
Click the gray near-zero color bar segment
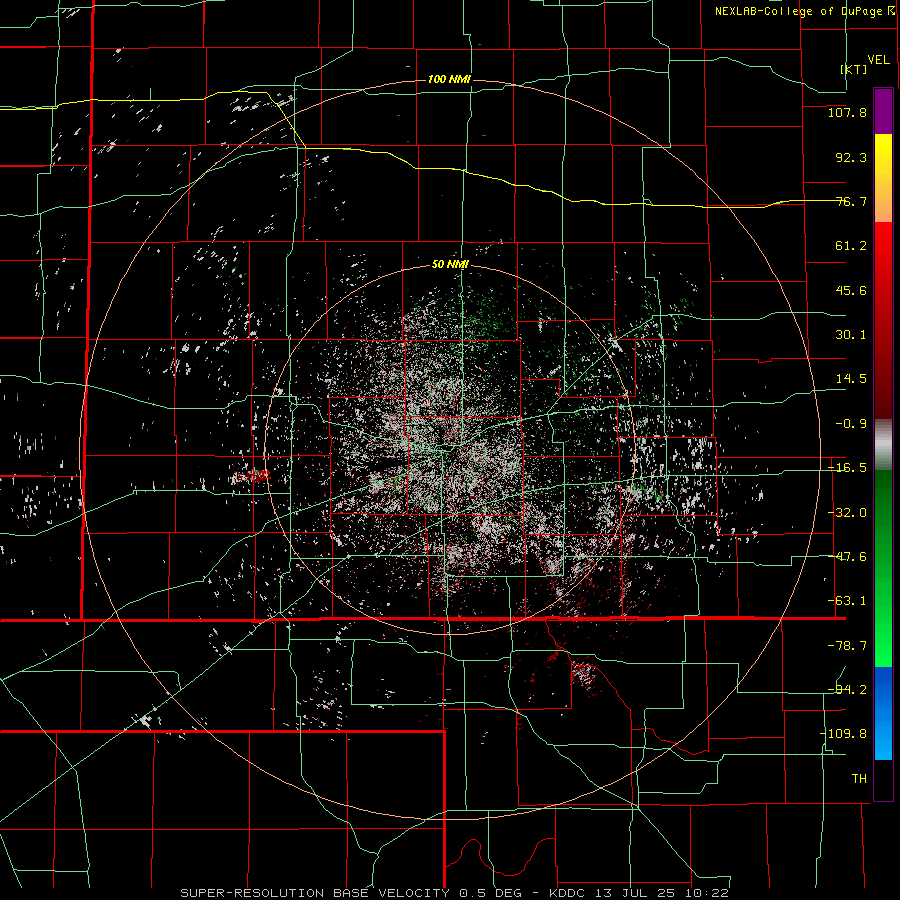click(x=883, y=445)
